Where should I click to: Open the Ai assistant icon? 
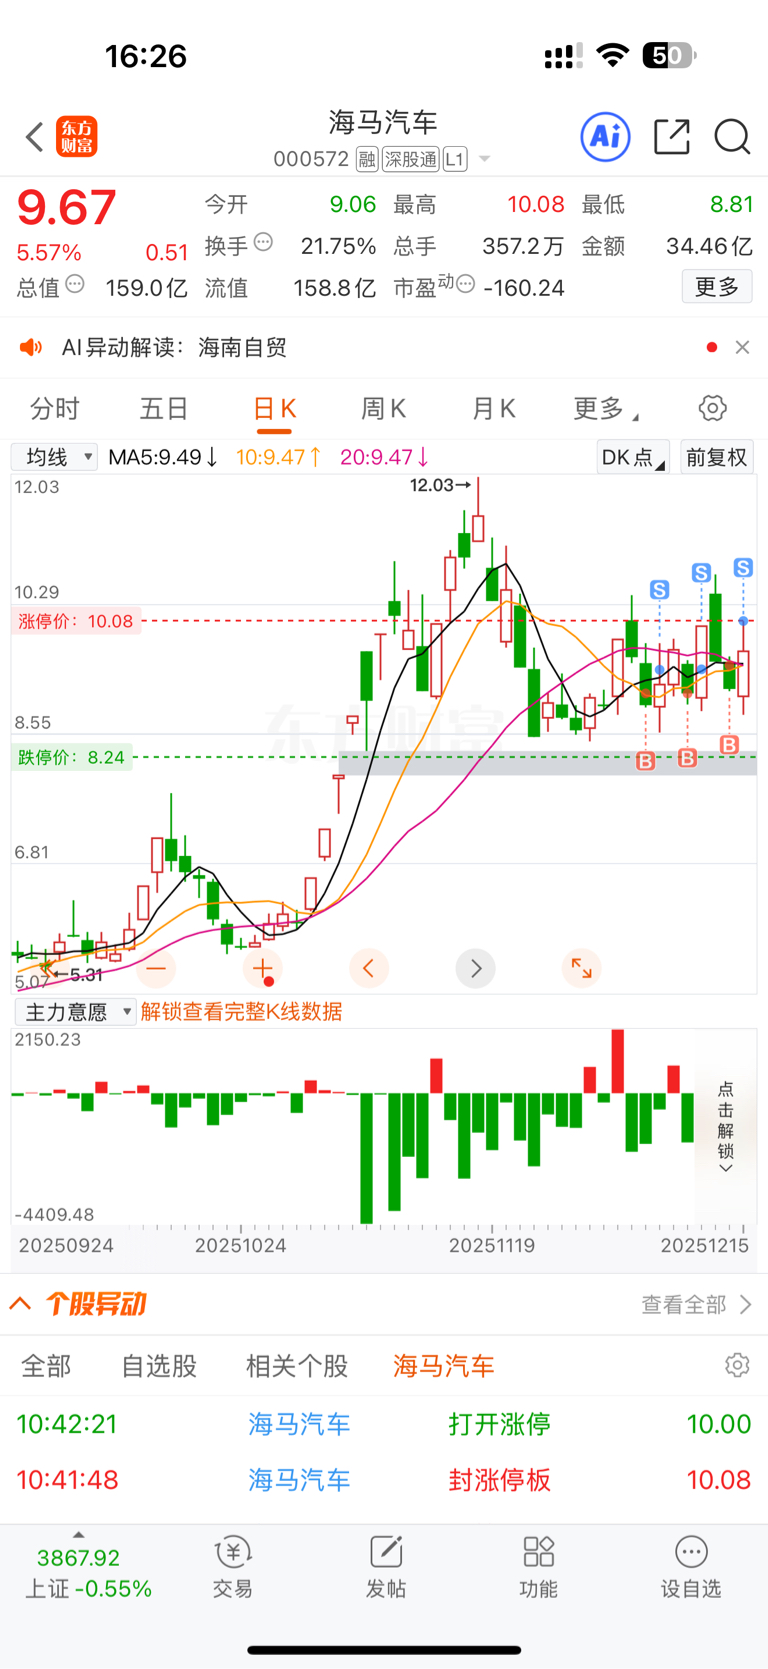605,136
